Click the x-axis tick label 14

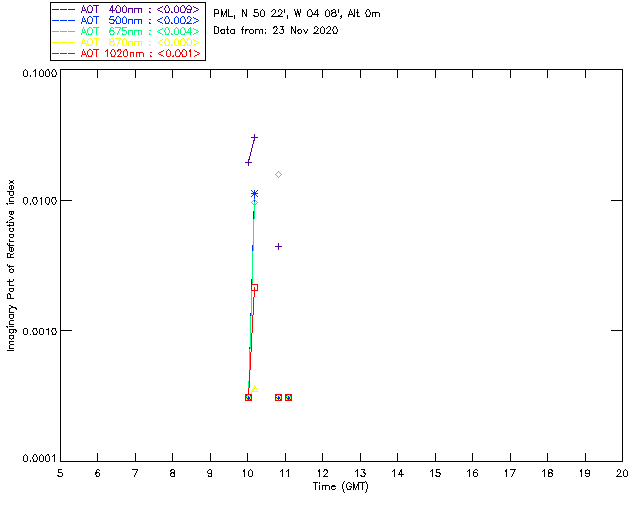(x=398, y=474)
